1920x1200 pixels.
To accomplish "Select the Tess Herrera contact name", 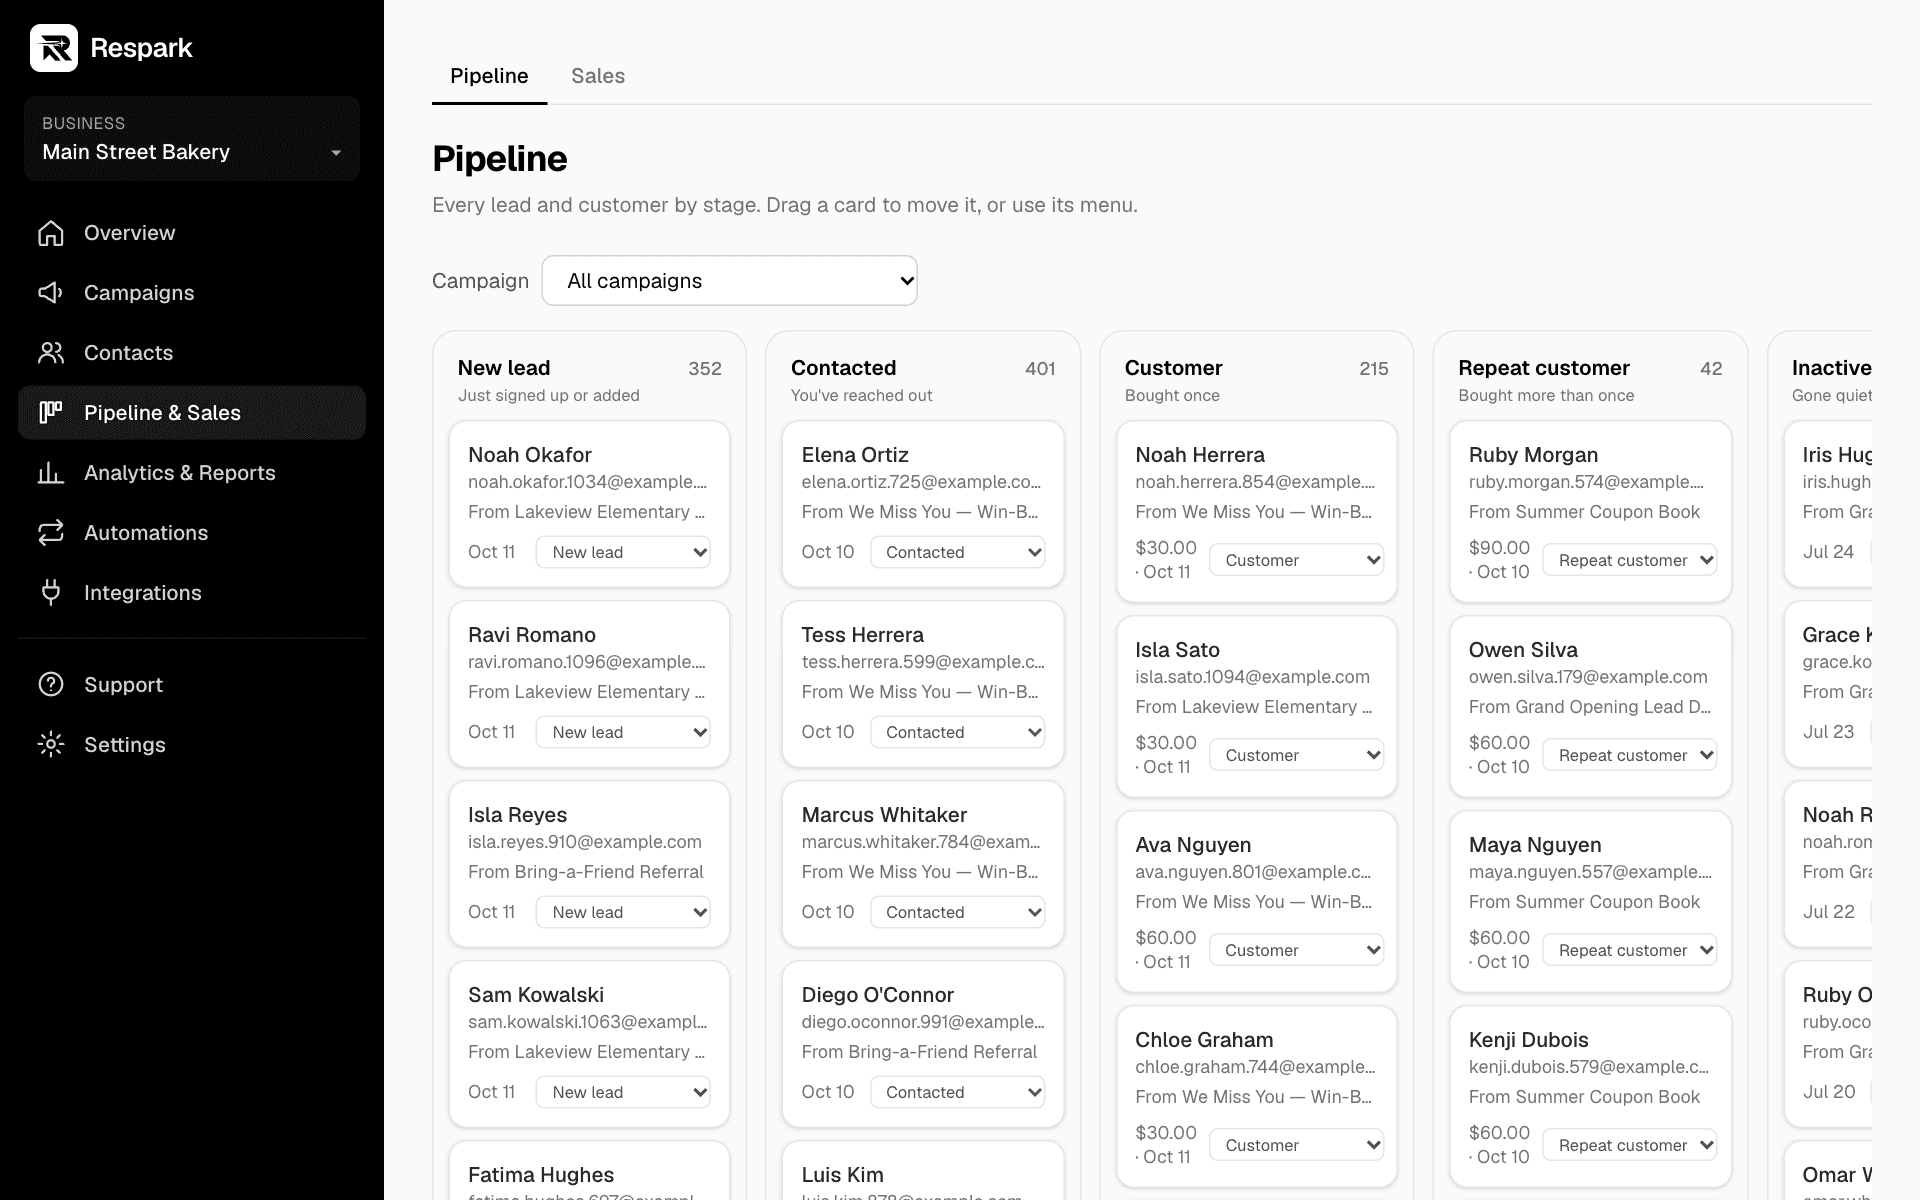I will [x=862, y=635].
